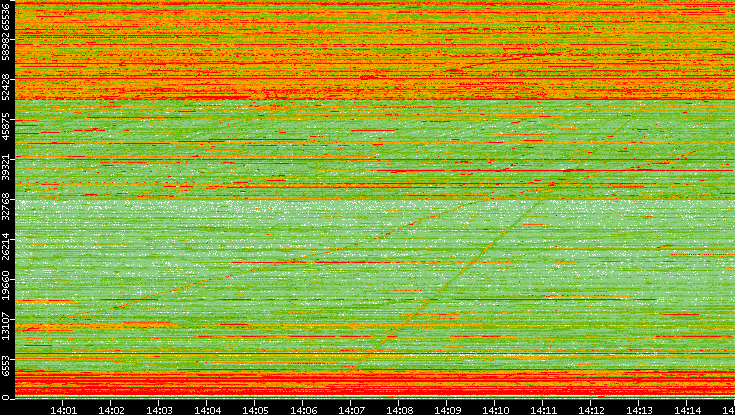
Task: Click the 14:01 time axis label
Action: [63, 410]
